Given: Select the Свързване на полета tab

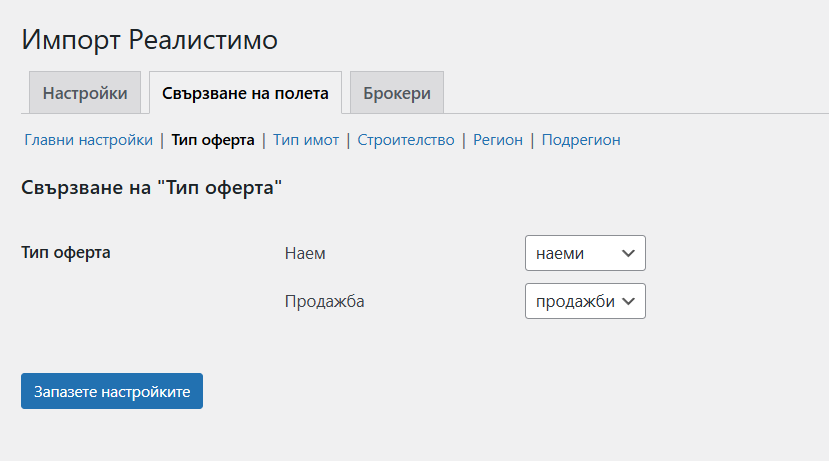Looking at the screenshot, I should 245,93.
